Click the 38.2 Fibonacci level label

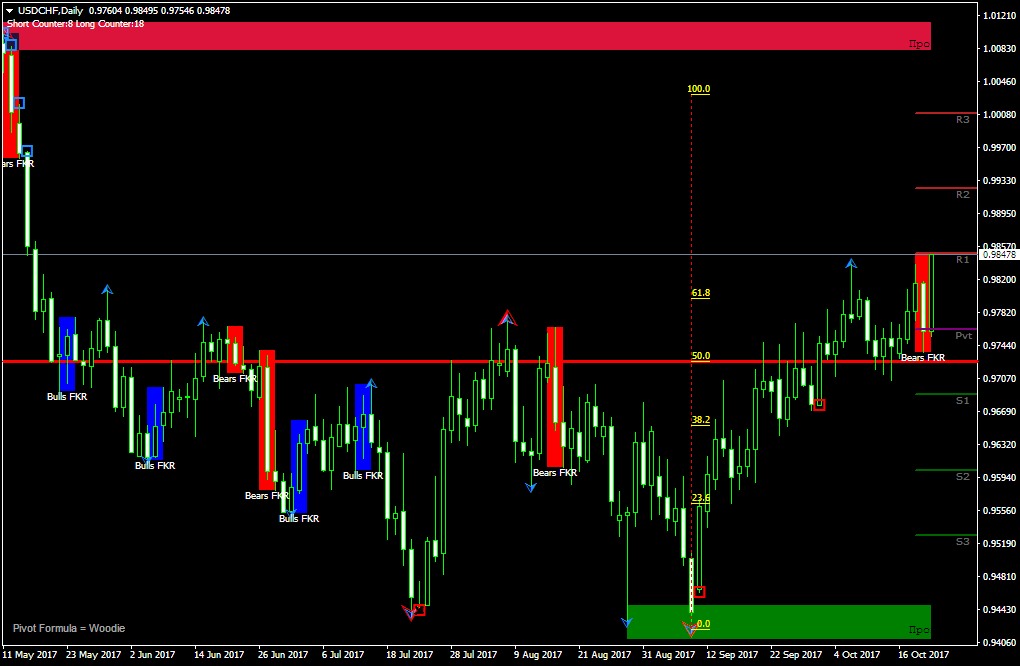coord(701,420)
